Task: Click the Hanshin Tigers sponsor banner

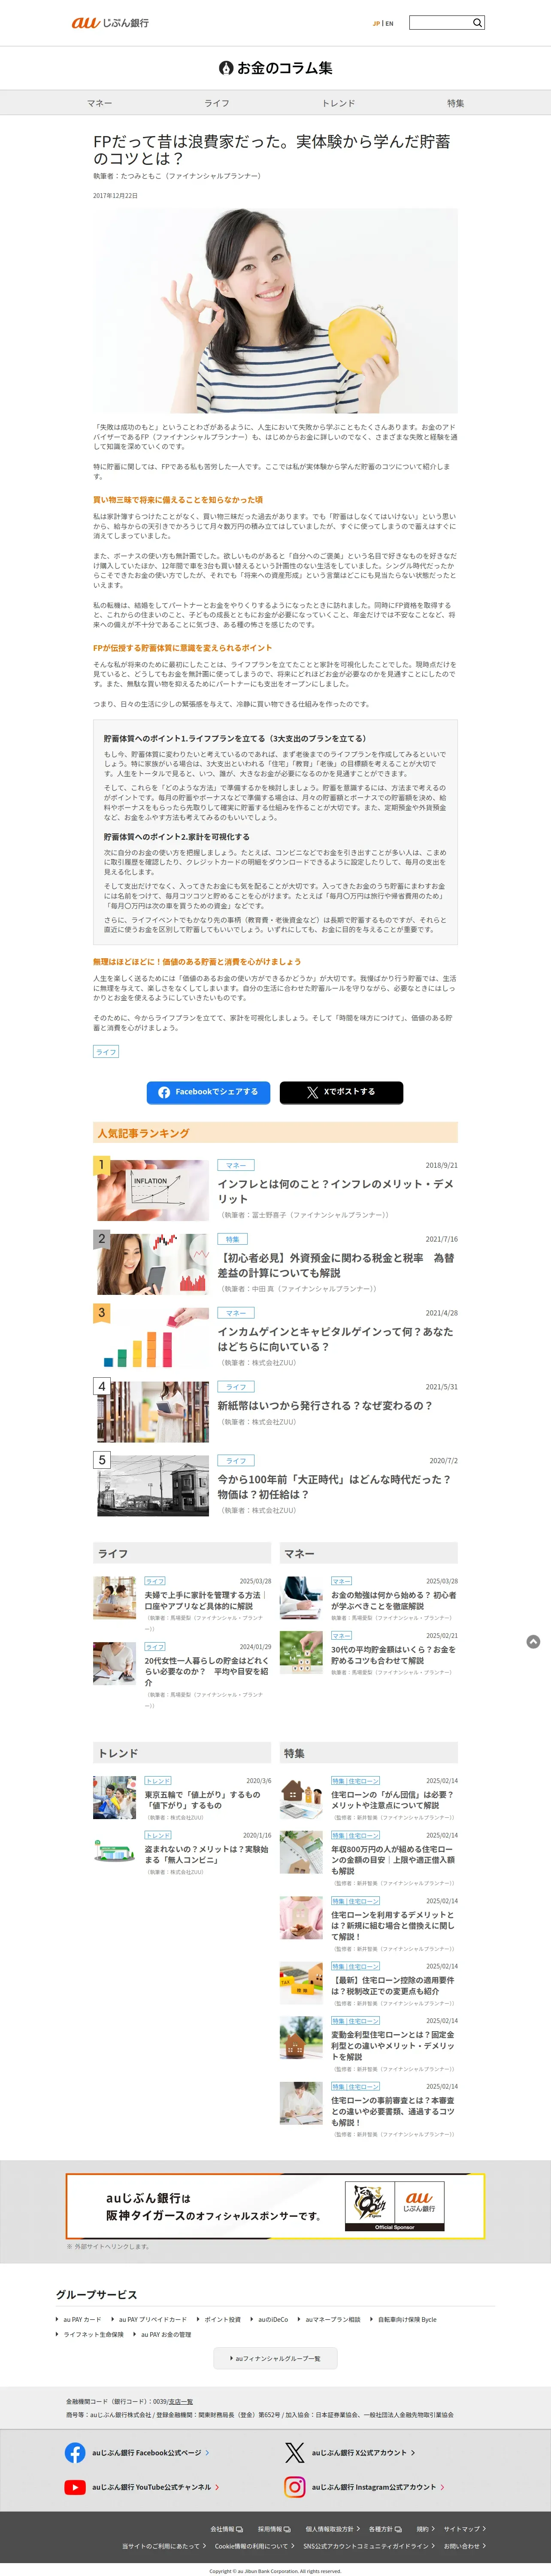Action: (x=275, y=2206)
